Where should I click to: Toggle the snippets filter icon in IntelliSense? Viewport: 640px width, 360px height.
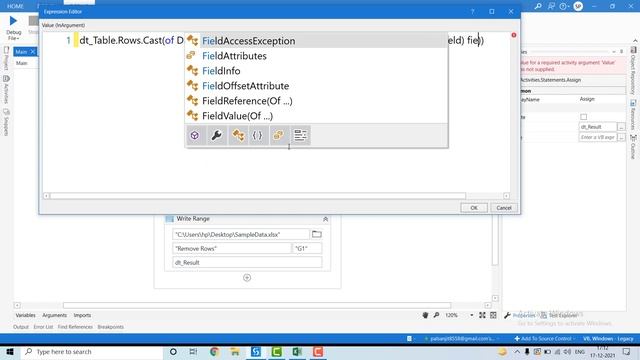tap(300, 136)
